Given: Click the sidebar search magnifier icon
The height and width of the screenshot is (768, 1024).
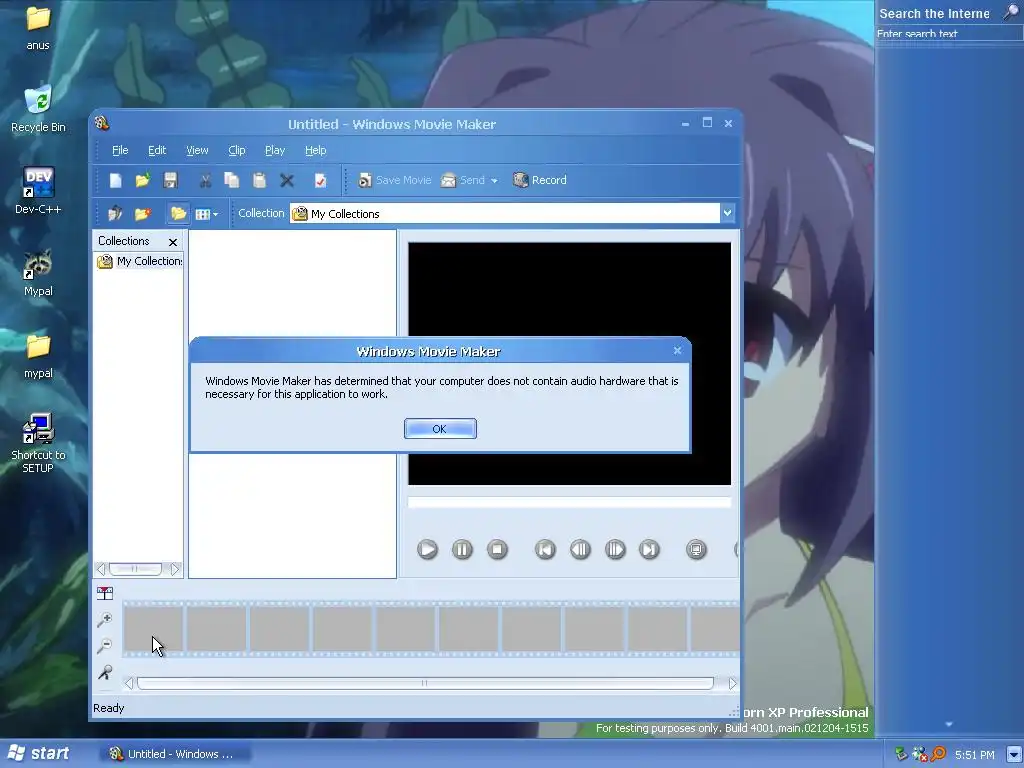Looking at the screenshot, I should point(1010,12).
